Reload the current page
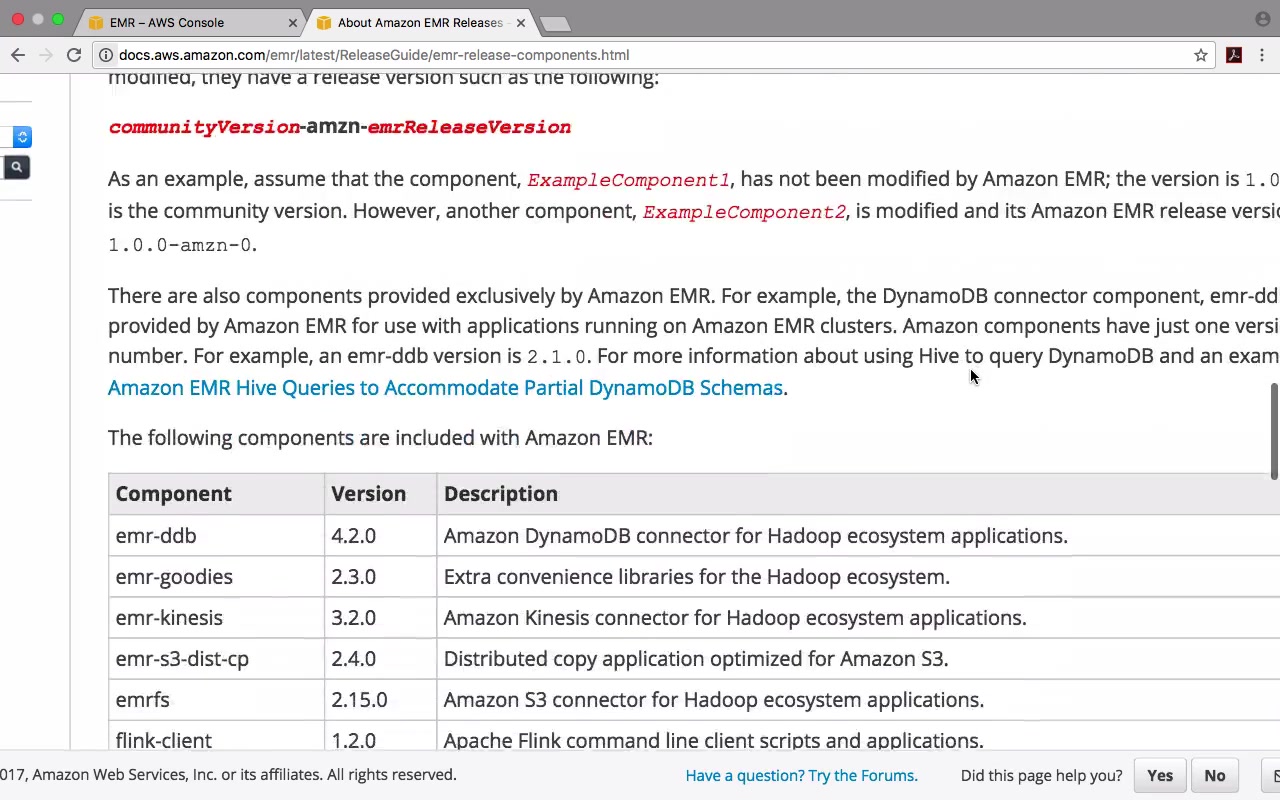This screenshot has height=800, width=1280. pos(74,56)
